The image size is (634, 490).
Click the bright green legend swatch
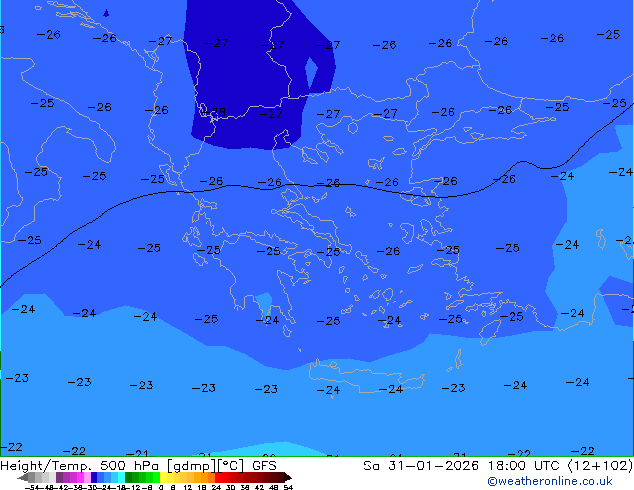tap(156, 477)
